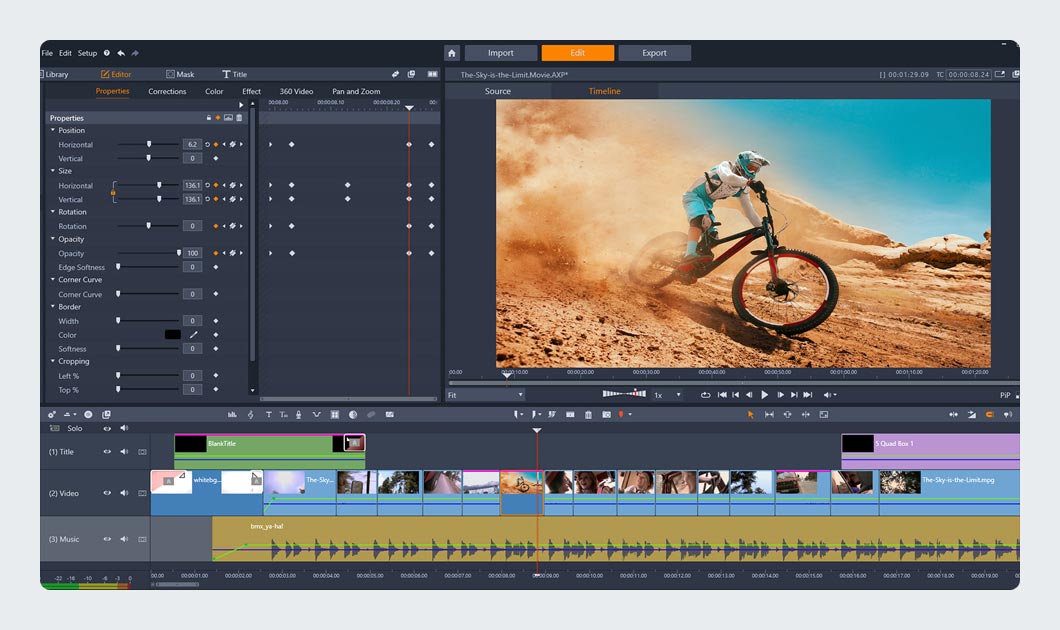
Task: Open the Mask tab
Action: coord(180,74)
